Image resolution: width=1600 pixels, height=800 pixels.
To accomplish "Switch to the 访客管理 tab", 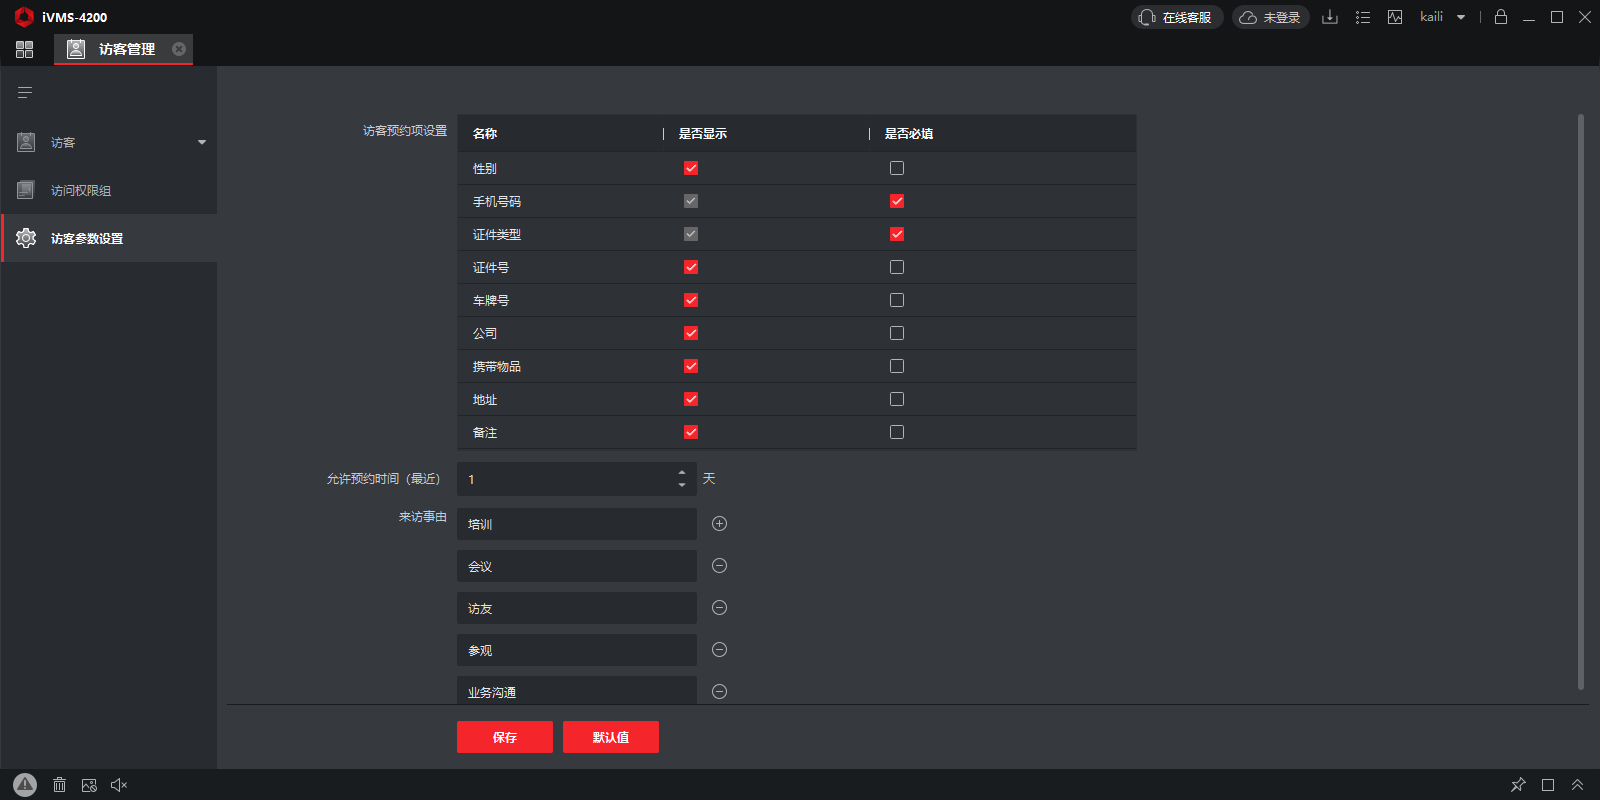I will (x=125, y=49).
